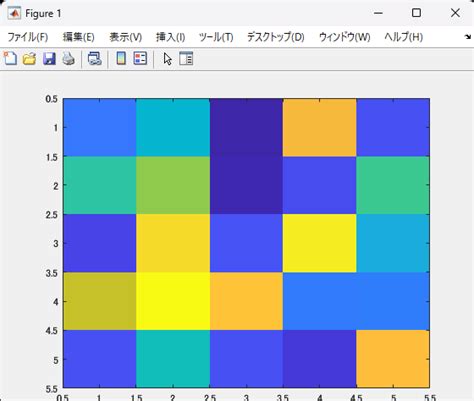The width and height of the screenshot is (474, 401).
Task: Print the figure using the printer icon
Action: tap(68, 59)
